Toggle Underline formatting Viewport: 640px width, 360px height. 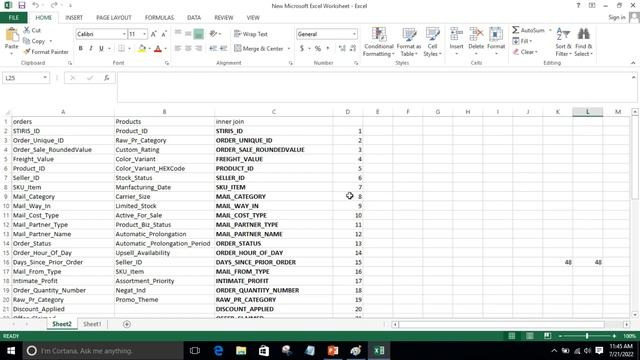click(x=101, y=48)
